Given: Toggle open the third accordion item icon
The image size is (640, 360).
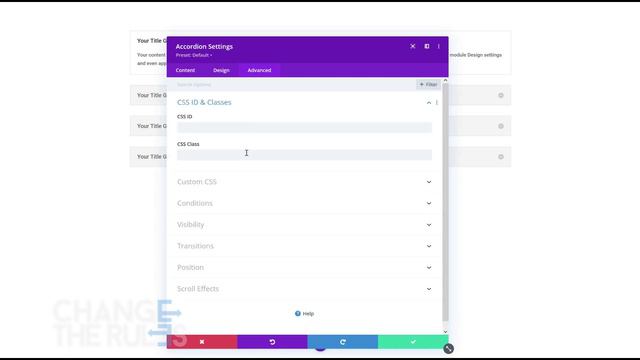Looking at the screenshot, I should [x=501, y=126].
